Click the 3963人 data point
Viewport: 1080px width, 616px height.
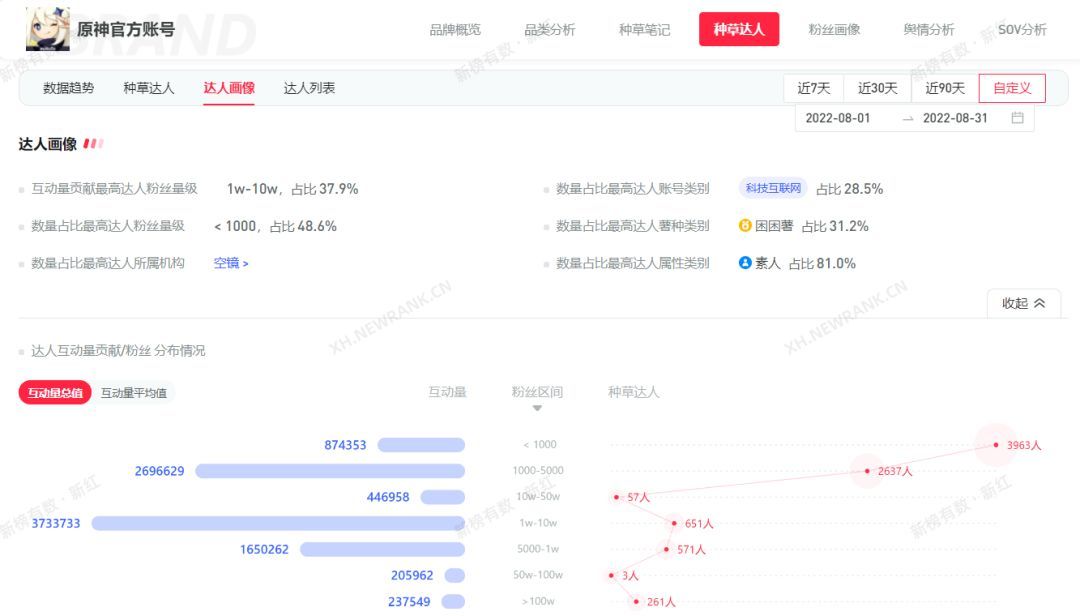996,445
